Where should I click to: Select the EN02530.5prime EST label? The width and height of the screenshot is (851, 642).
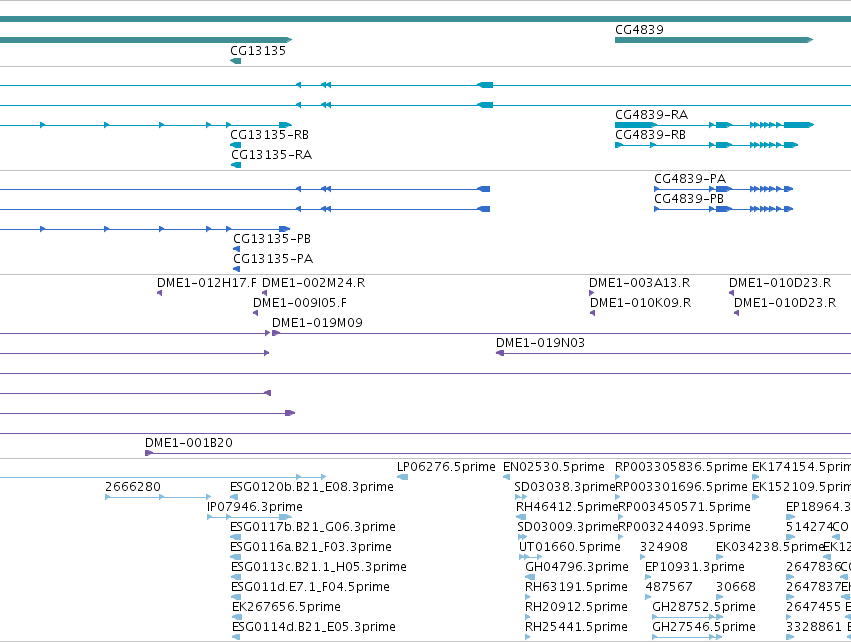pyautogui.click(x=554, y=467)
